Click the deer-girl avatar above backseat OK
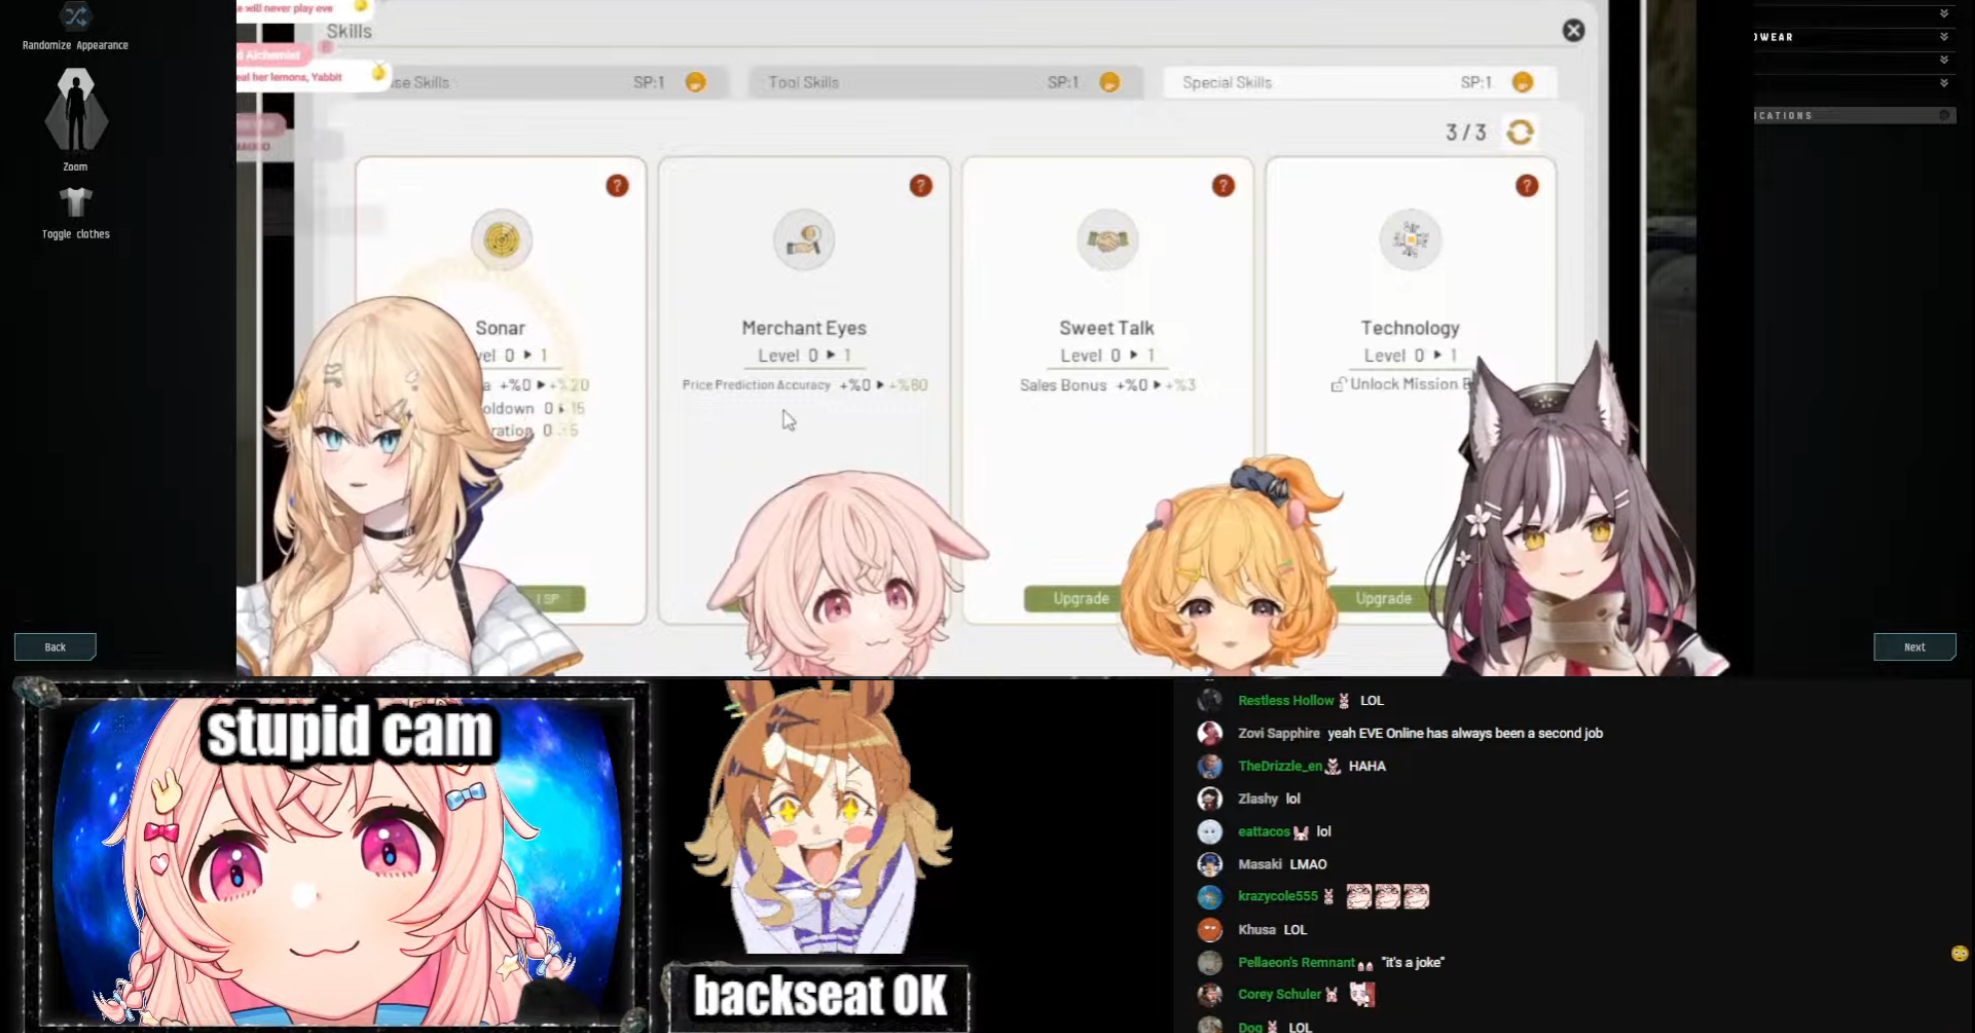Screen dimensions: 1975x1033 tap(818, 818)
